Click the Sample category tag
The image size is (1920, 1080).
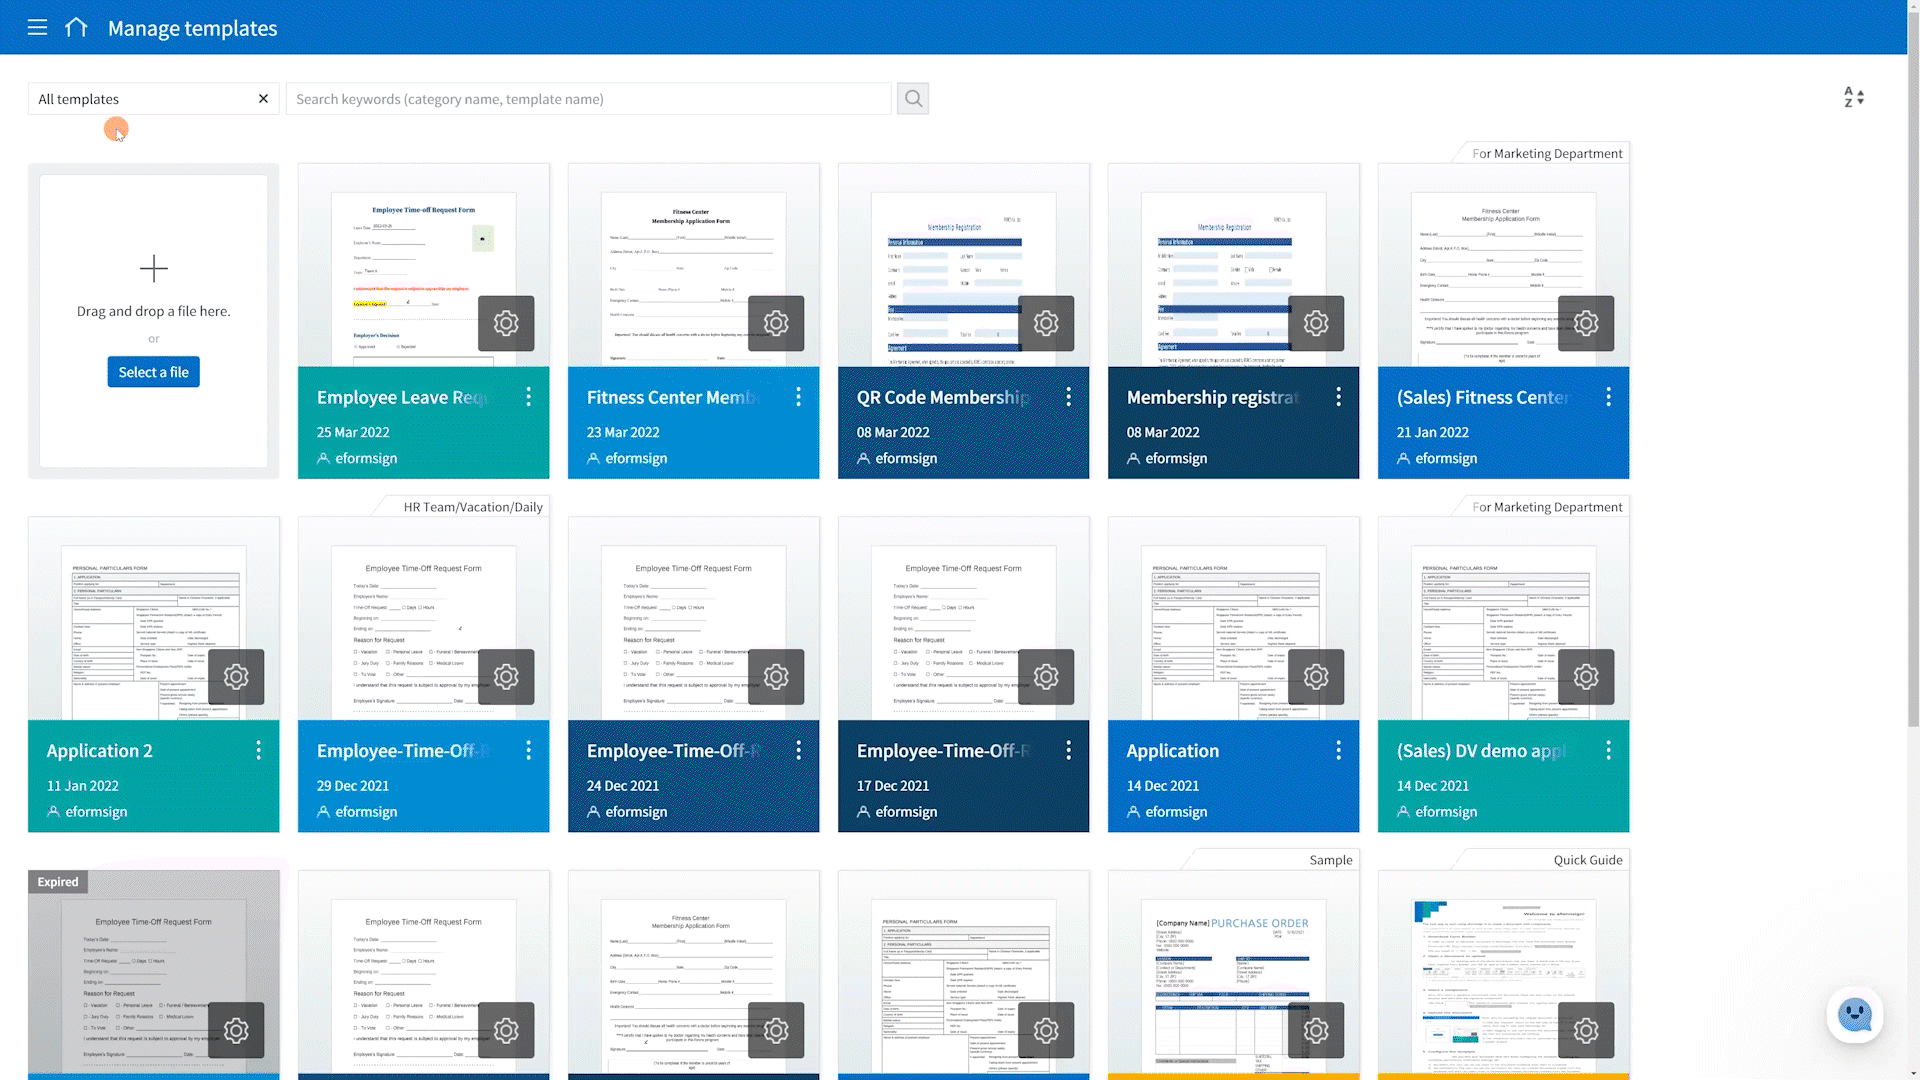click(x=1330, y=860)
